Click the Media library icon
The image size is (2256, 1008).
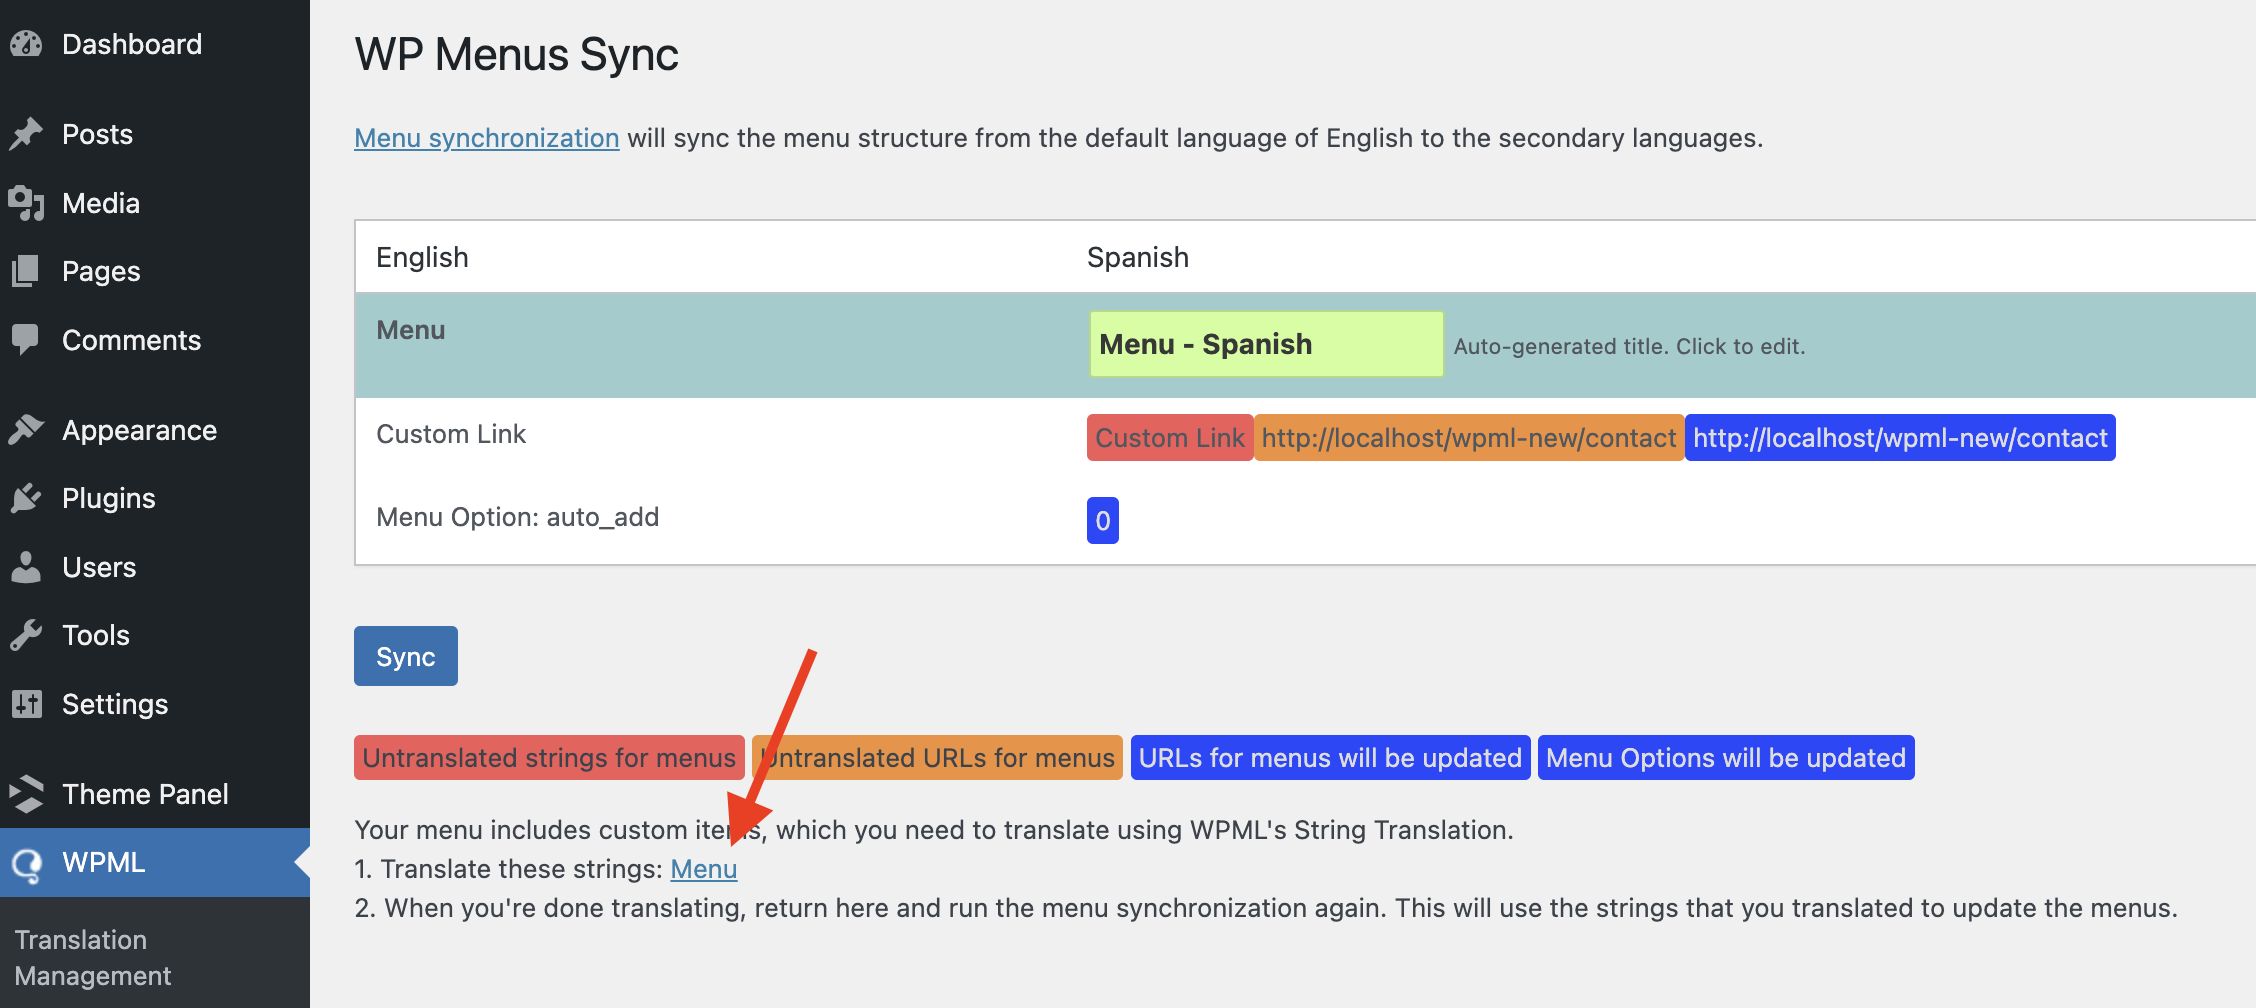[x=26, y=203]
